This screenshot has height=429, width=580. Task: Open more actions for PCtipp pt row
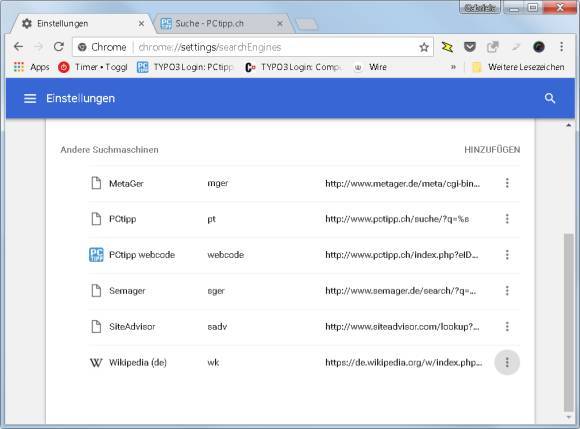[507, 219]
